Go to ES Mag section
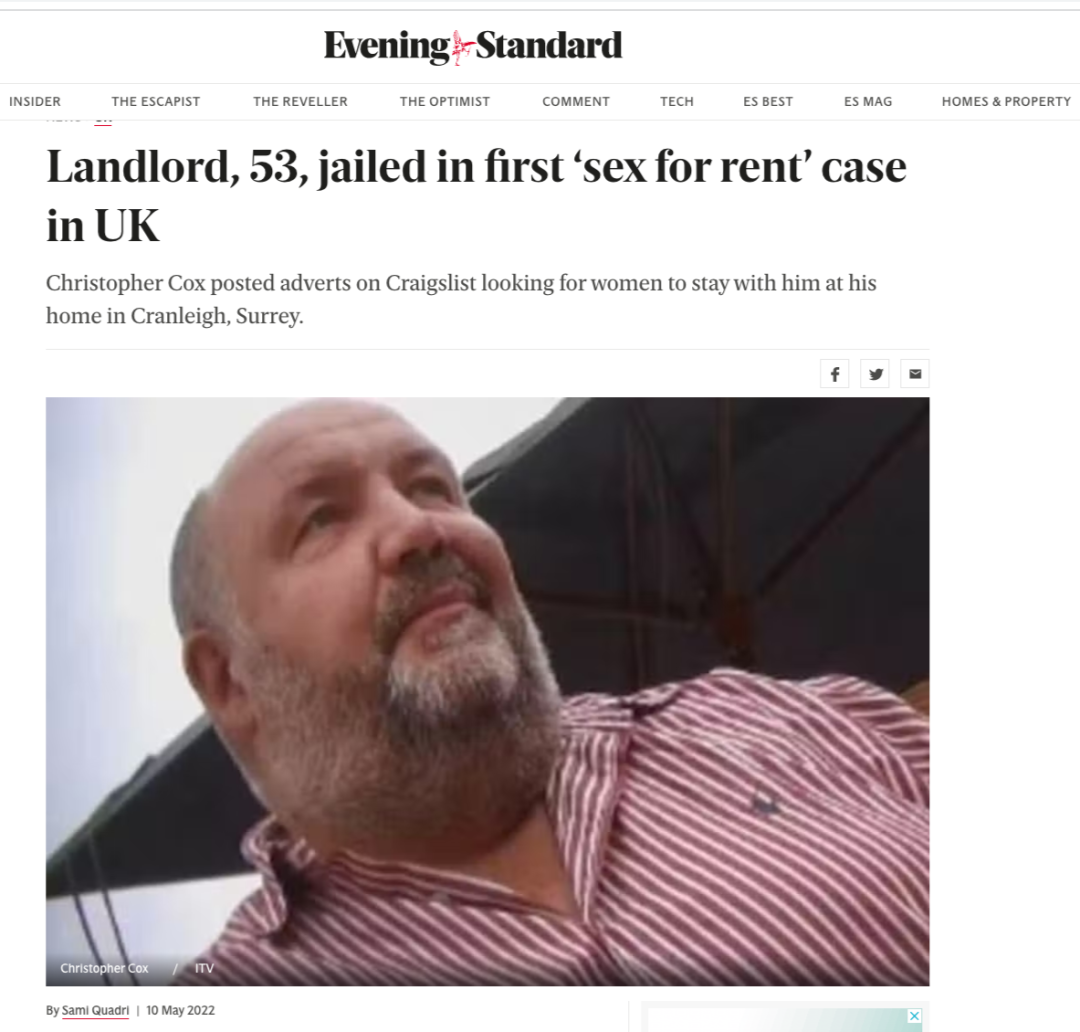Screen dimensions: 1080x1032 pyautogui.click(x=868, y=101)
